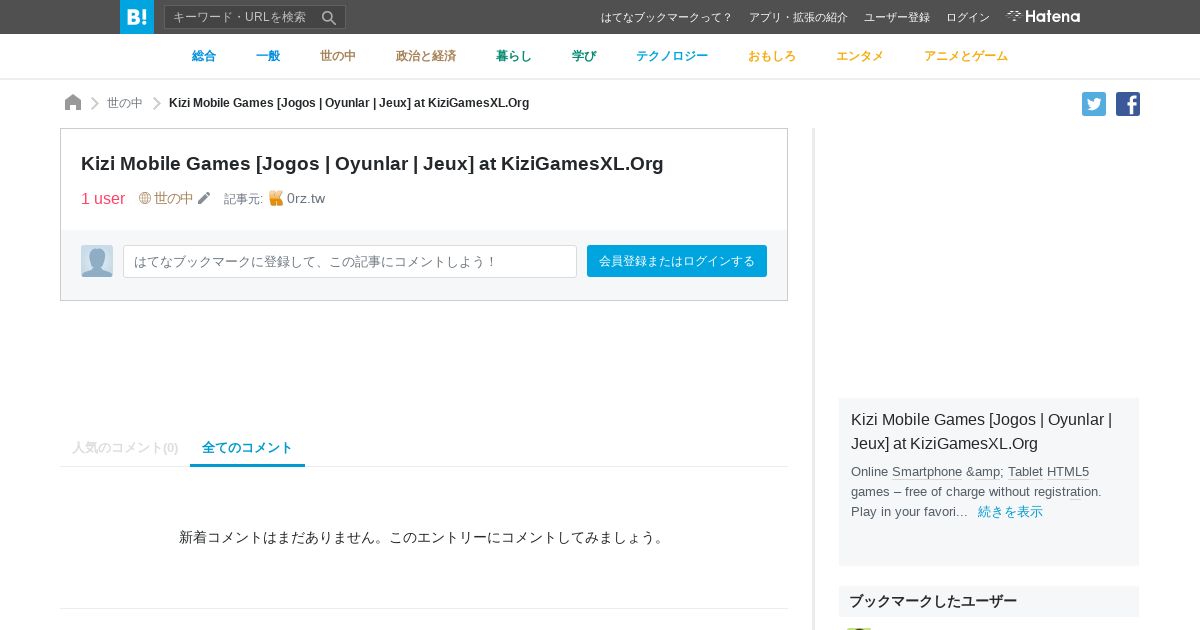Select the 暮らし category
1200x630 pixels.
pos(514,56)
